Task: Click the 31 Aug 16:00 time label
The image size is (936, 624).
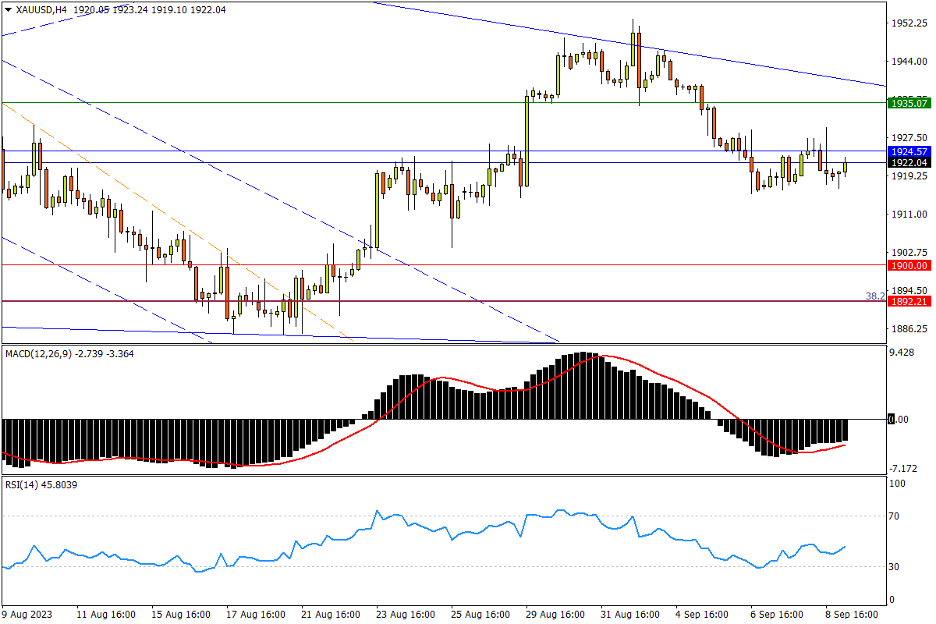Action: pyautogui.click(x=630, y=613)
